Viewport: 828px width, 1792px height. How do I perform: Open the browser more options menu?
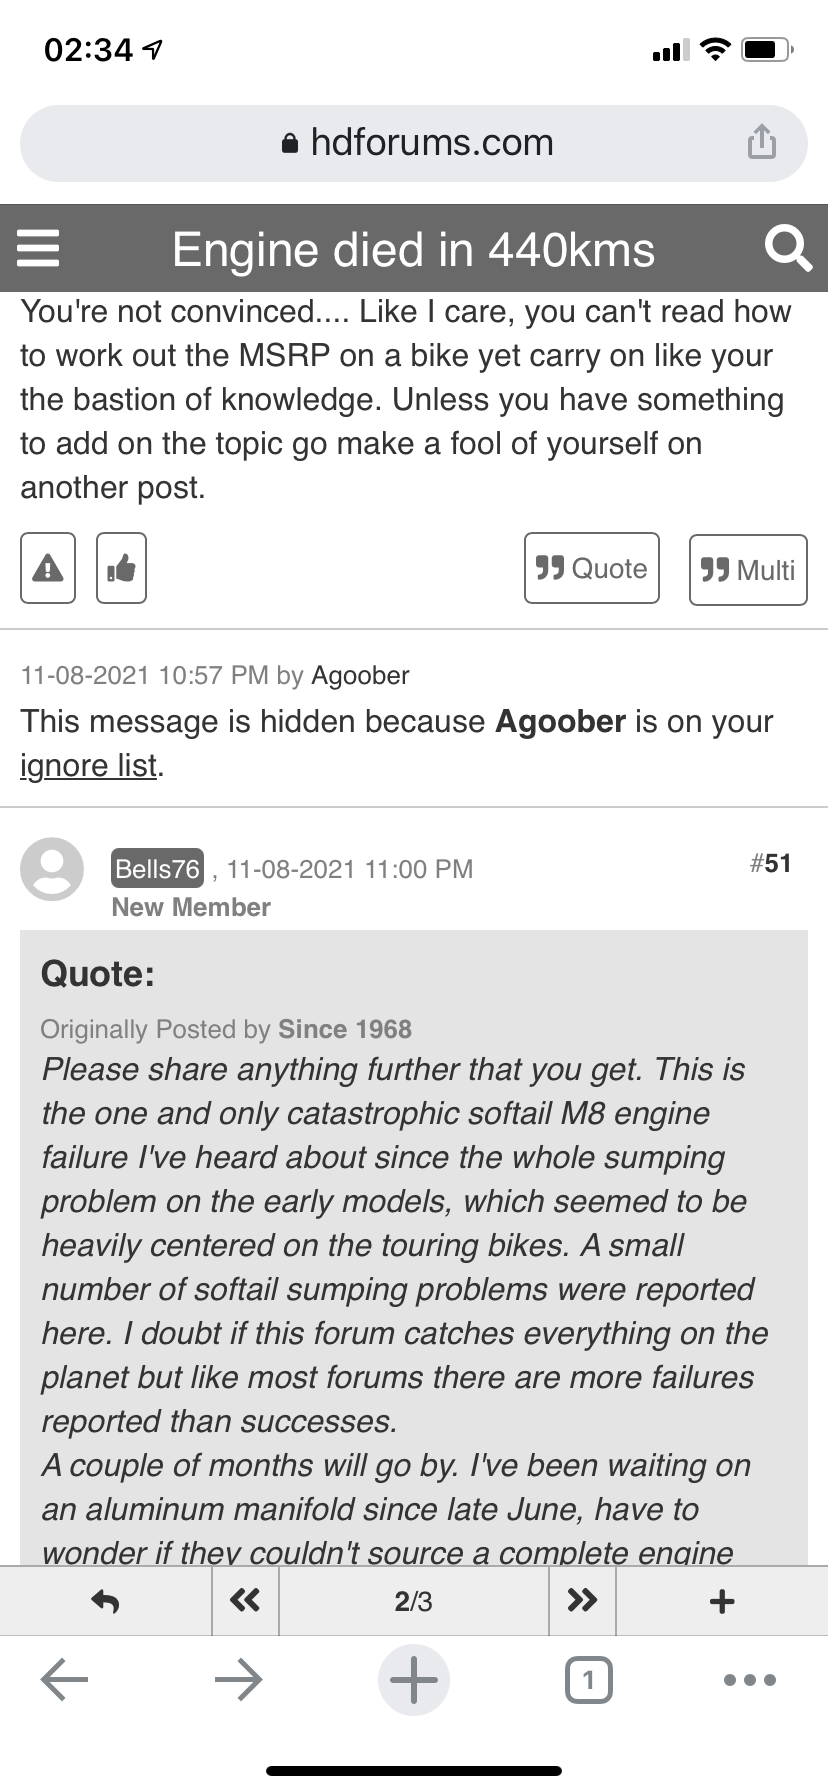(x=749, y=1680)
